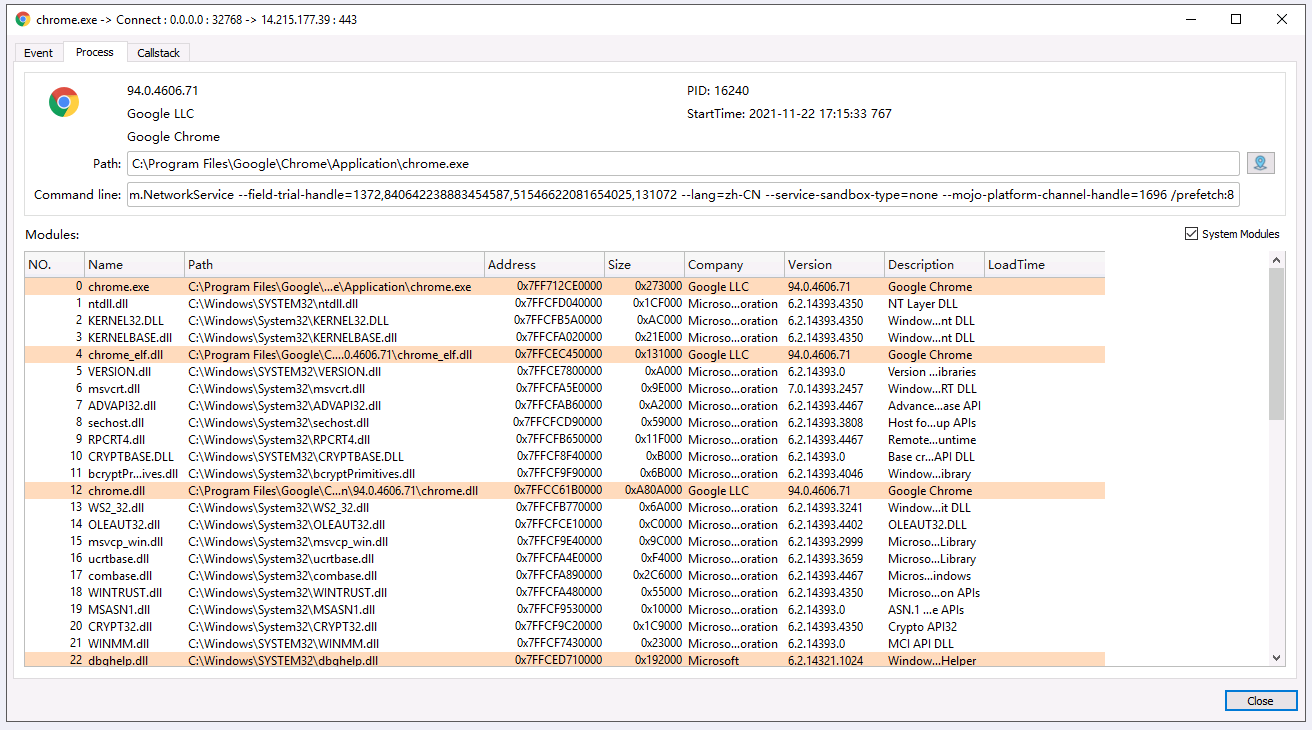1312x730 pixels.
Task: Sort by the Size column header
Action: point(645,265)
